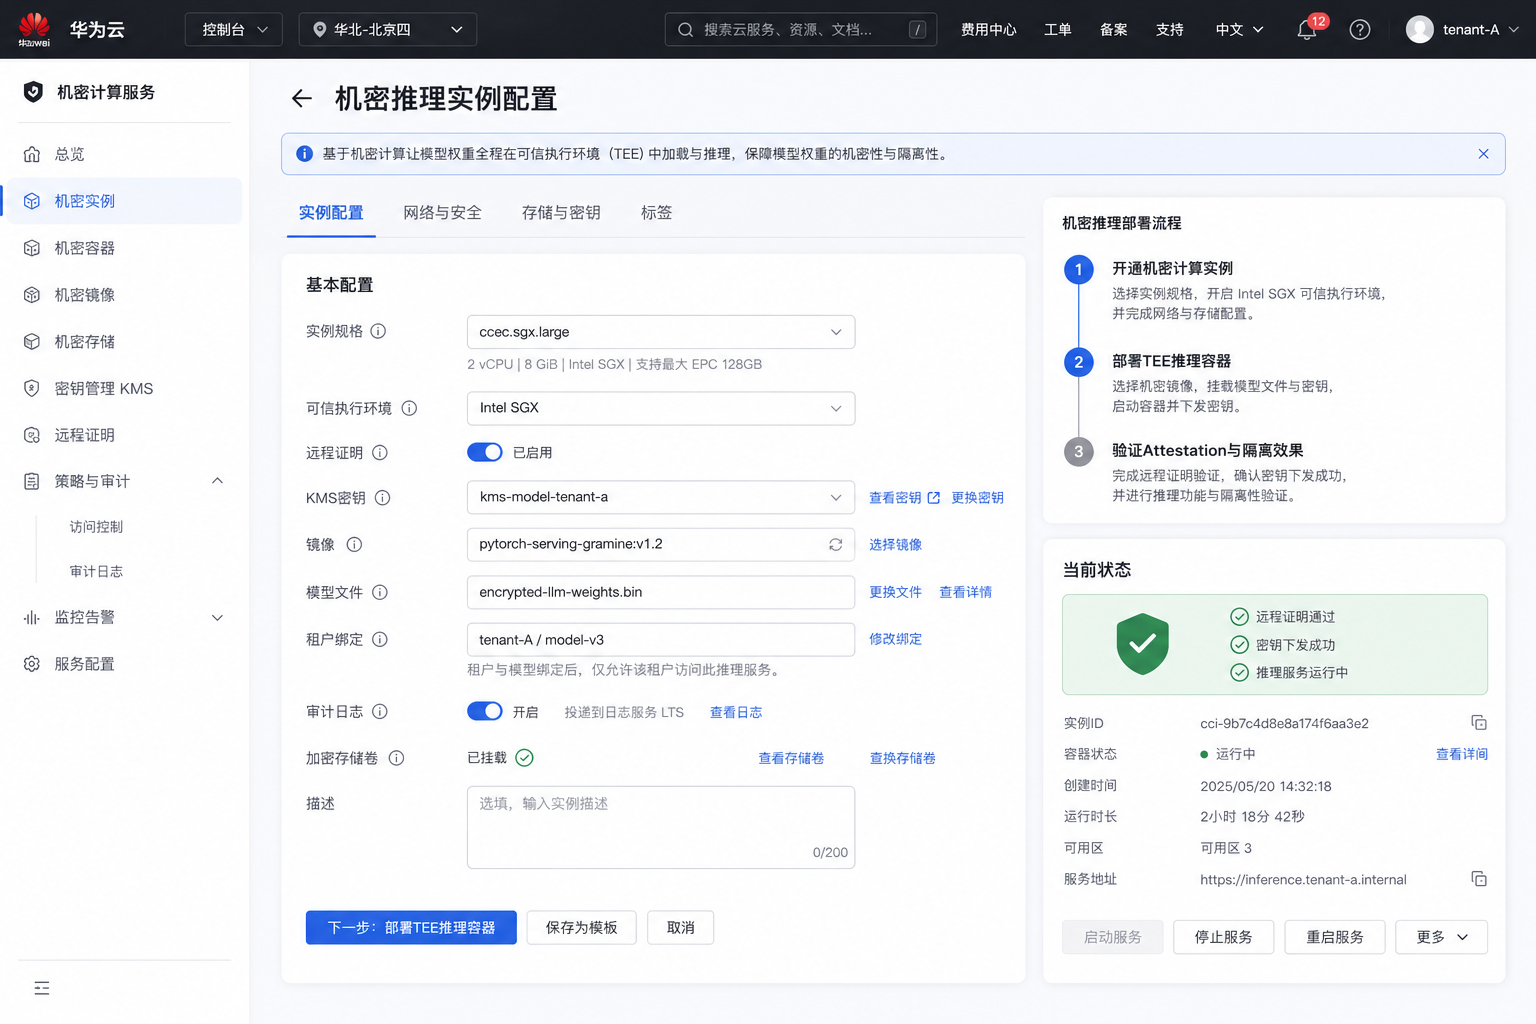This screenshot has width=1536, height=1024.
Task: Open the 更多 actions dropdown
Action: point(1441,937)
